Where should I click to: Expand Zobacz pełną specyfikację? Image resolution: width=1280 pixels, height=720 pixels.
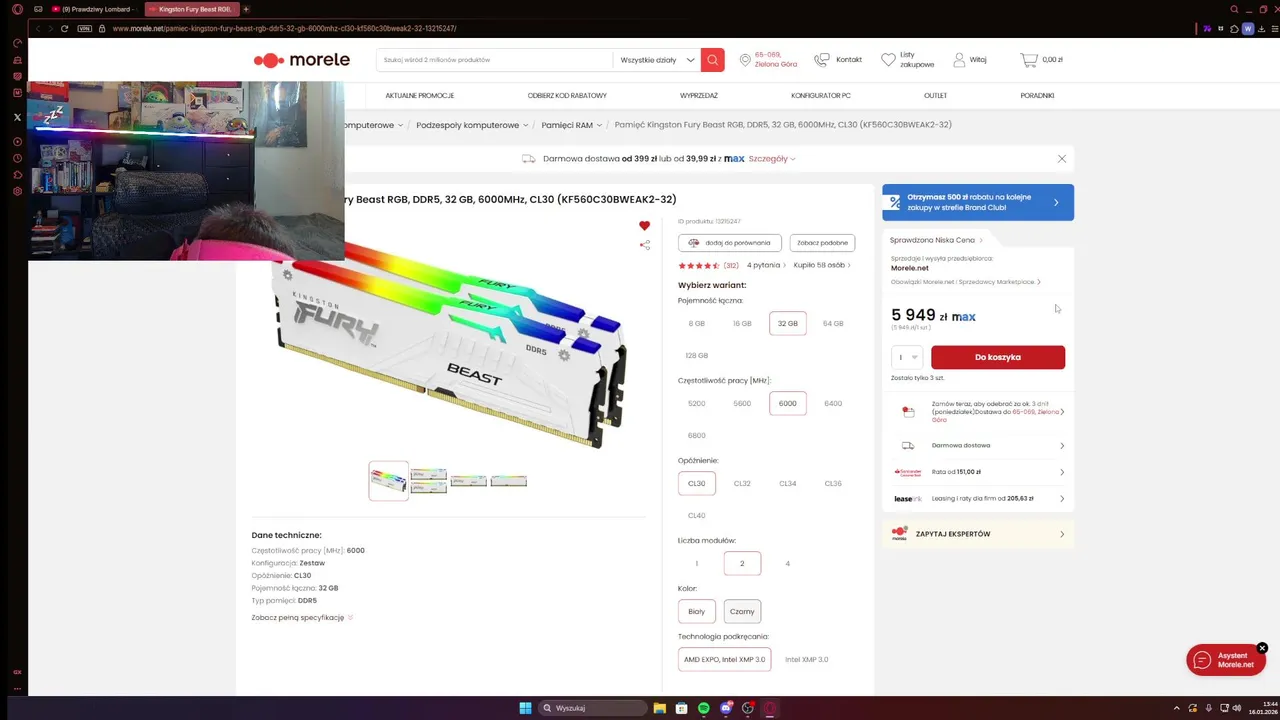point(302,618)
